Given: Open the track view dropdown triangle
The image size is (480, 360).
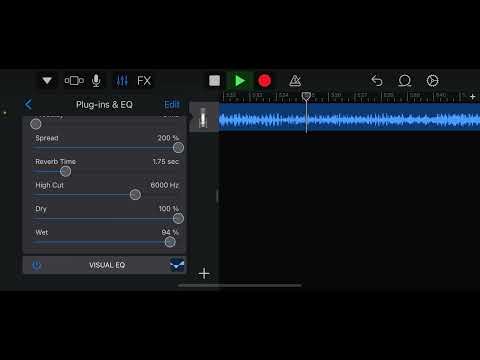Looking at the screenshot, I should (x=47, y=81).
